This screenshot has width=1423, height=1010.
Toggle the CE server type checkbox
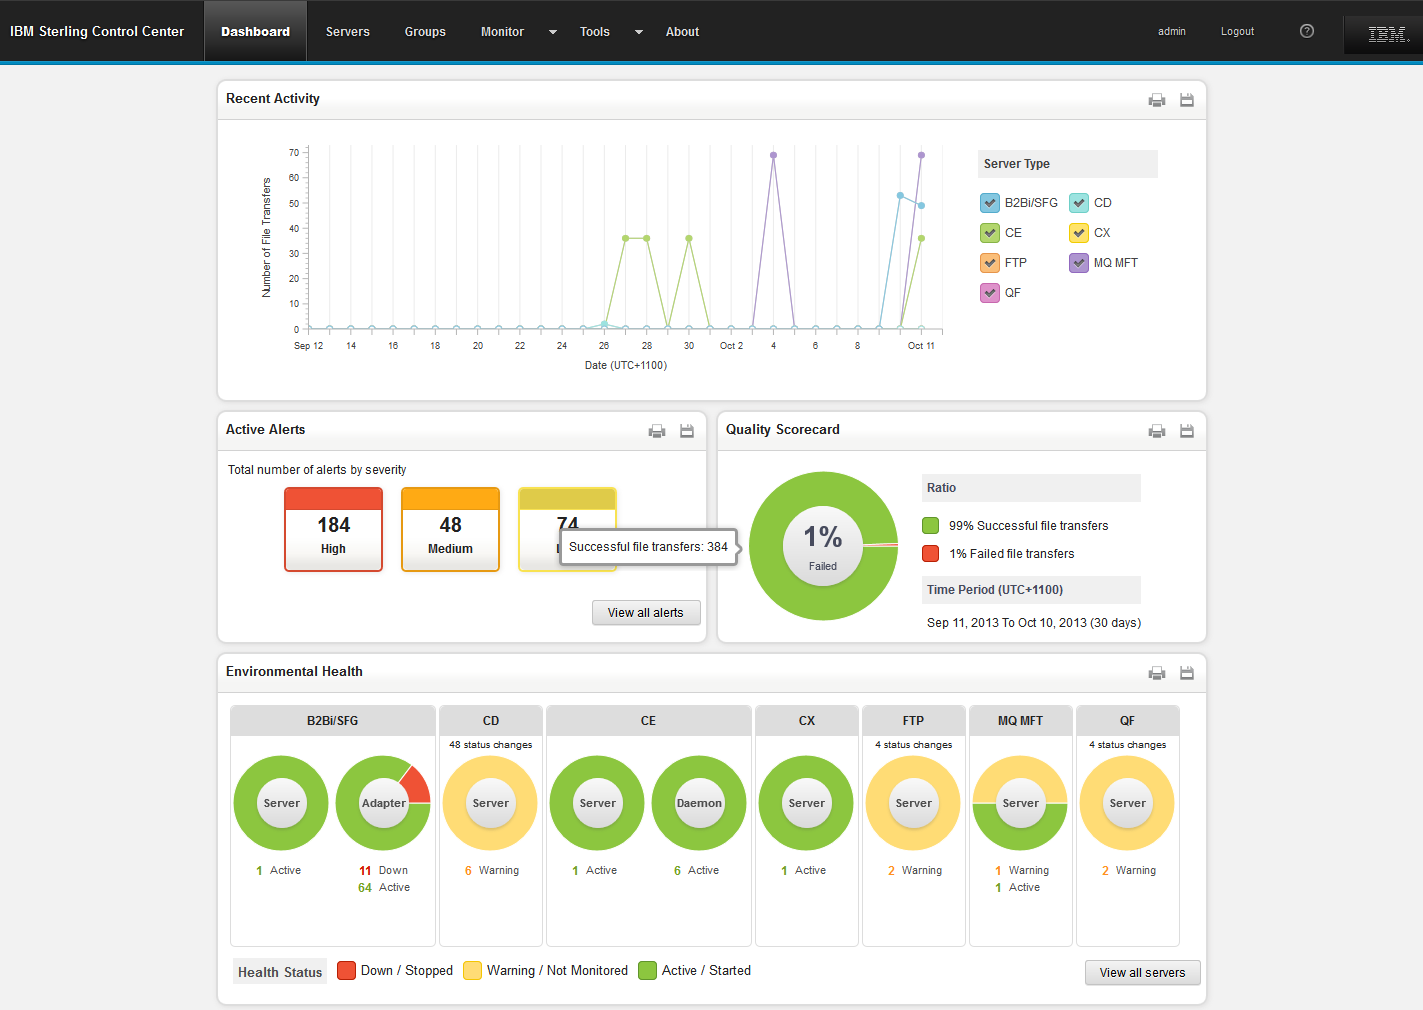[990, 233]
